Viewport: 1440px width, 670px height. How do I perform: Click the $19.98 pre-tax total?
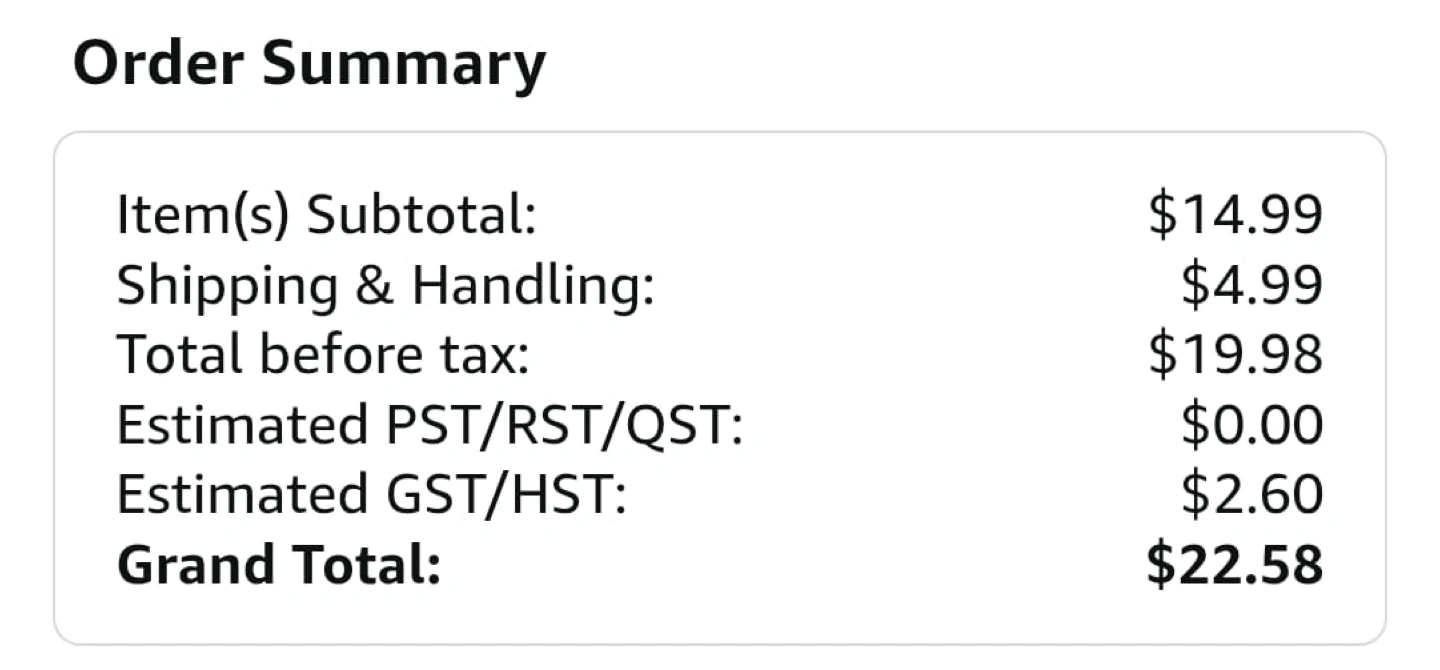click(x=1236, y=355)
